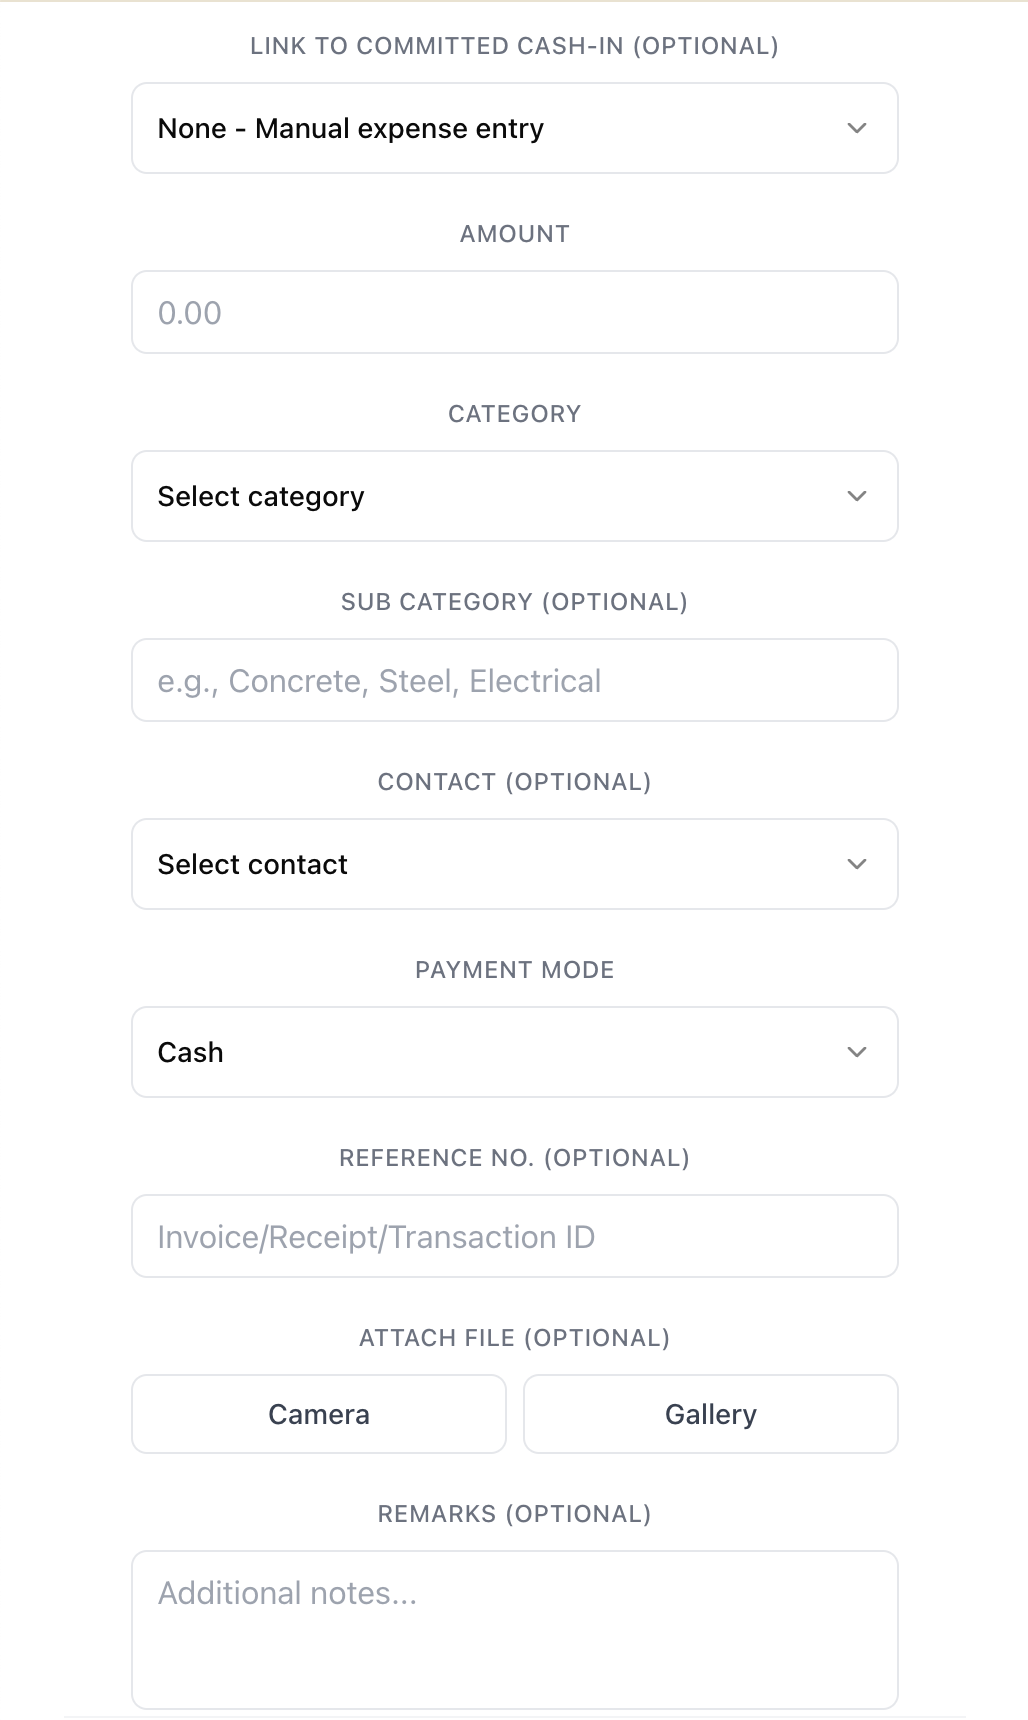Click the chevron arrow in the Category selector

[856, 496]
